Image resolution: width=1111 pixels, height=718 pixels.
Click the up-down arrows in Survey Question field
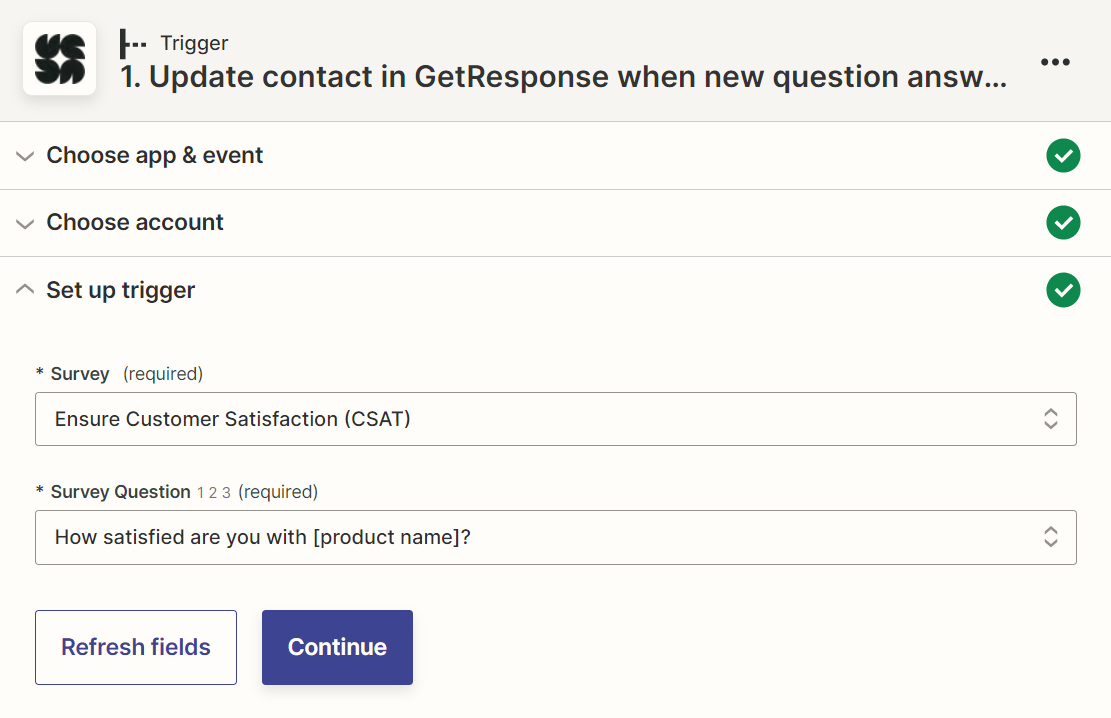click(1051, 537)
